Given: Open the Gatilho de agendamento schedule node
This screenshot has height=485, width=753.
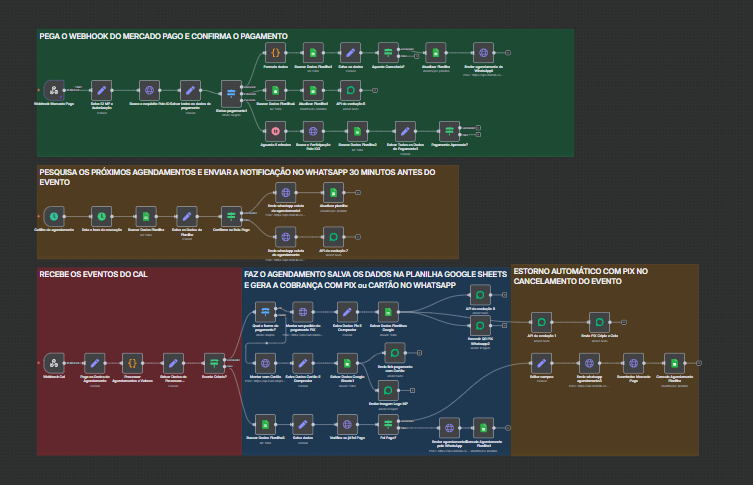Looking at the screenshot, I should (54, 215).
